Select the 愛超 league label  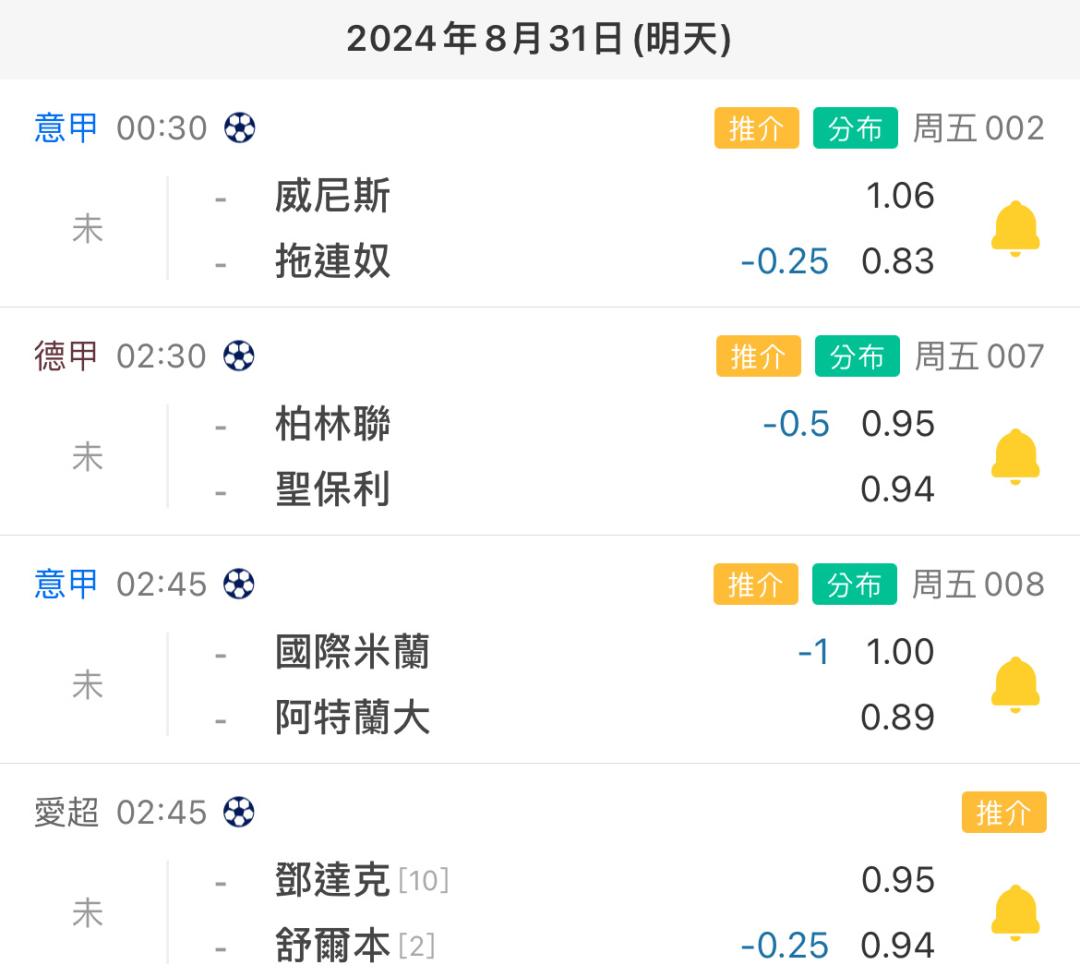click(66, 812)
